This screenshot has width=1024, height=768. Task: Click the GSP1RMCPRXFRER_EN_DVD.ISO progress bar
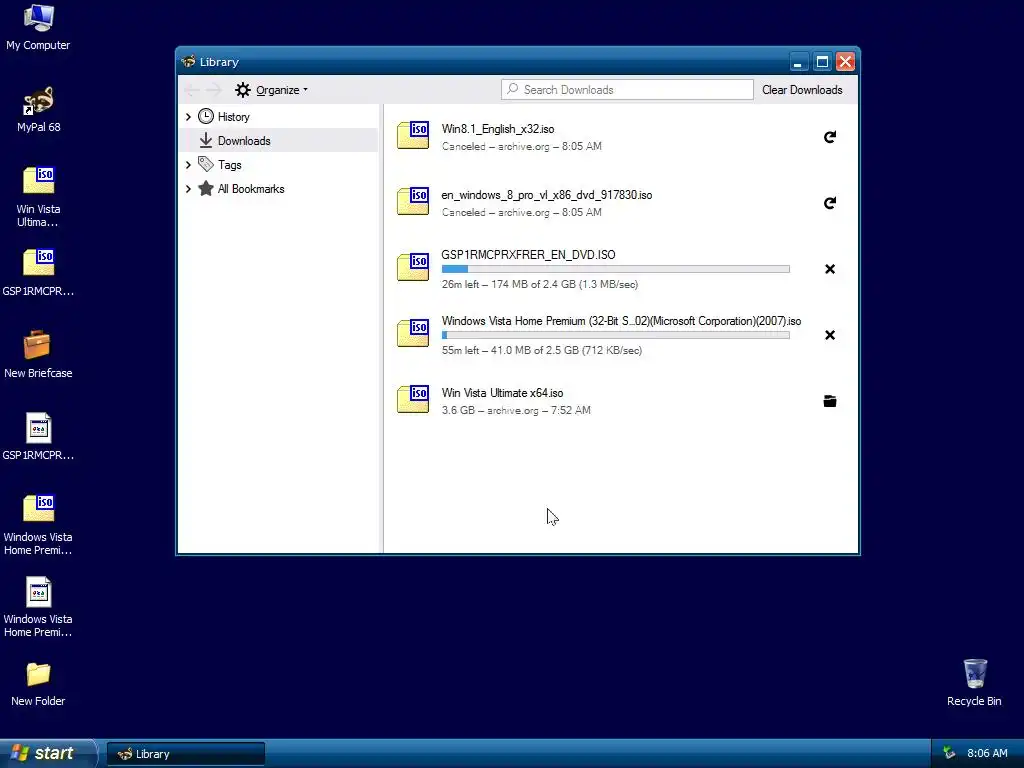616,269
